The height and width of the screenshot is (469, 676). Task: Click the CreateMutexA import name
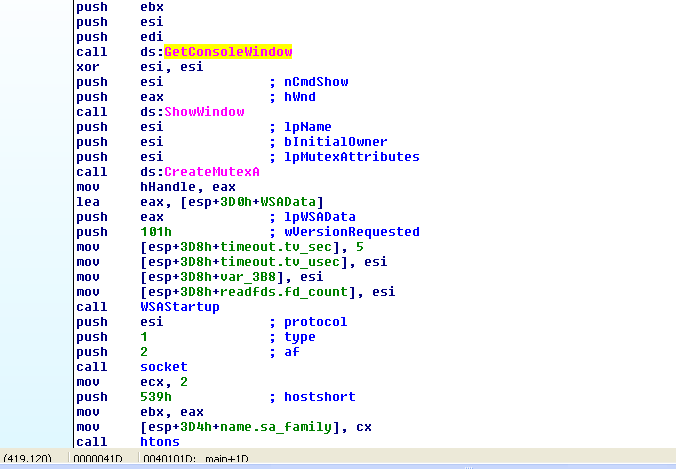[x=212, y=172]
